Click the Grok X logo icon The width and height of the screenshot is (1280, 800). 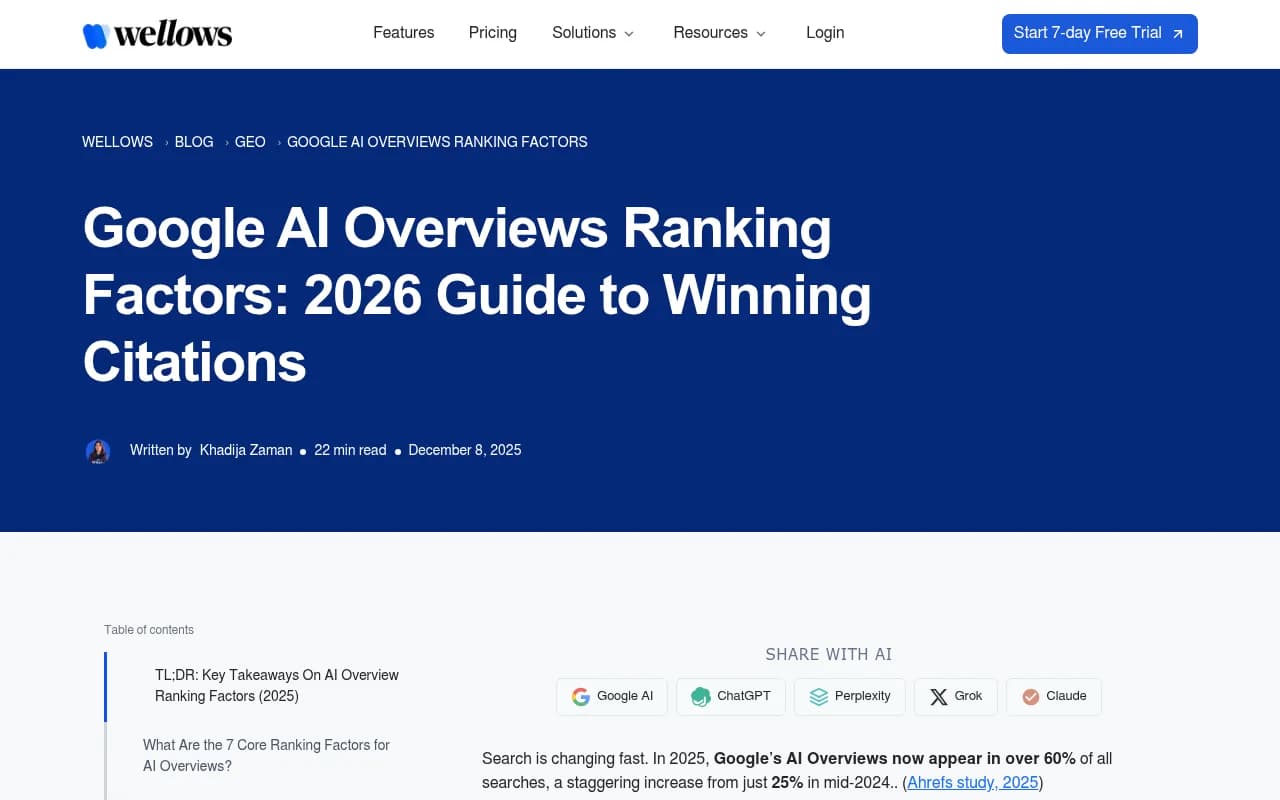point(938,697)
